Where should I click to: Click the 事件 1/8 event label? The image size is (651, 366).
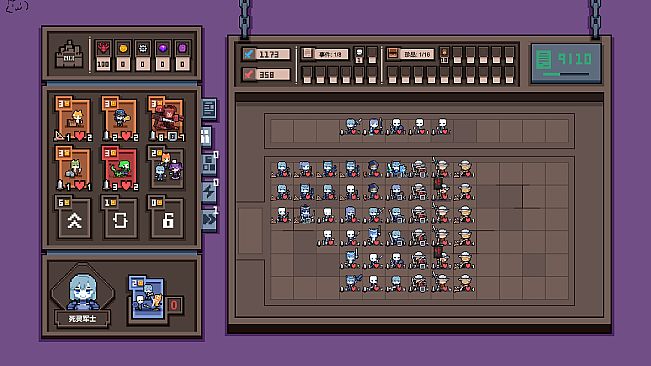click(x=331, y=54)
